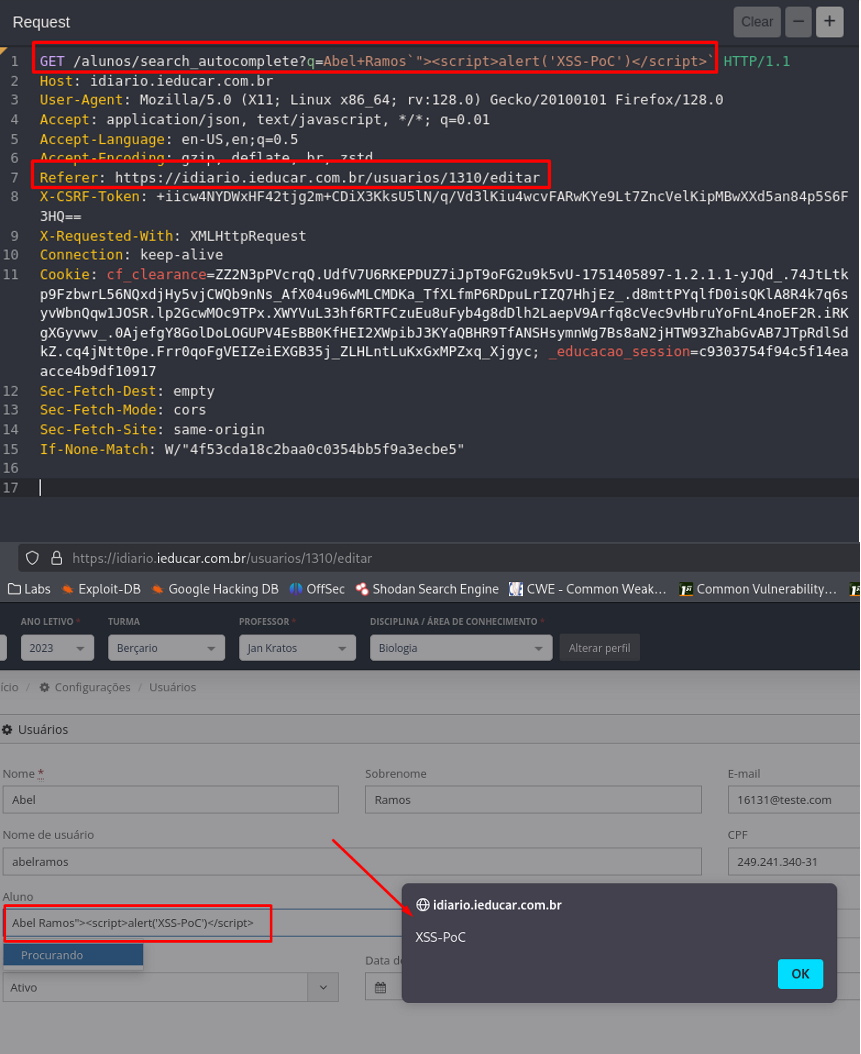The width and height of the screenshot is (861, 1054).
Task: Expand the request view with plus button
Action: click(829, 22)
